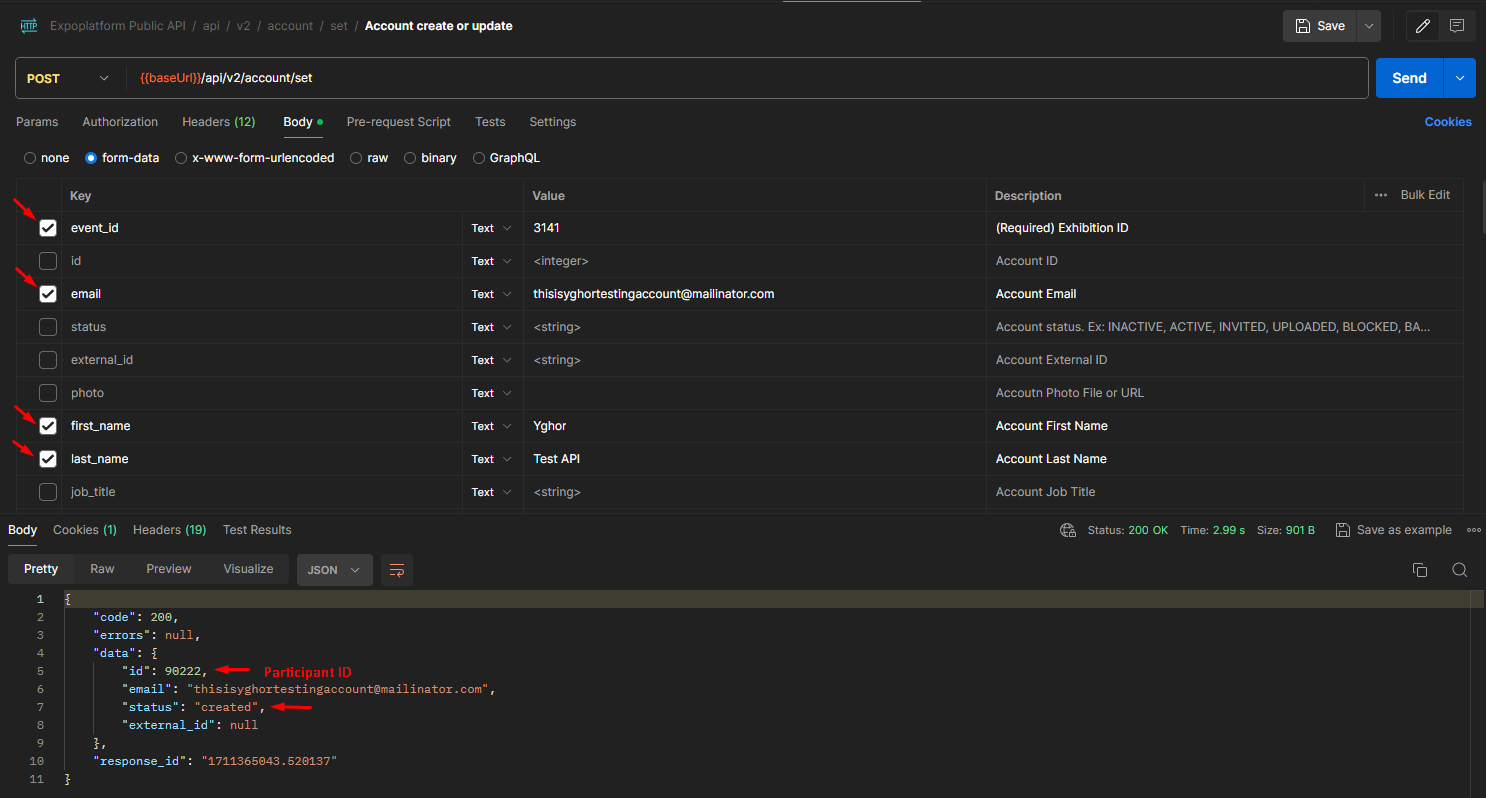This screenshot has height=798, width=1487.
Task: Open the Test Results response tab
Action: pyautogui.click(x=257, y=530)
